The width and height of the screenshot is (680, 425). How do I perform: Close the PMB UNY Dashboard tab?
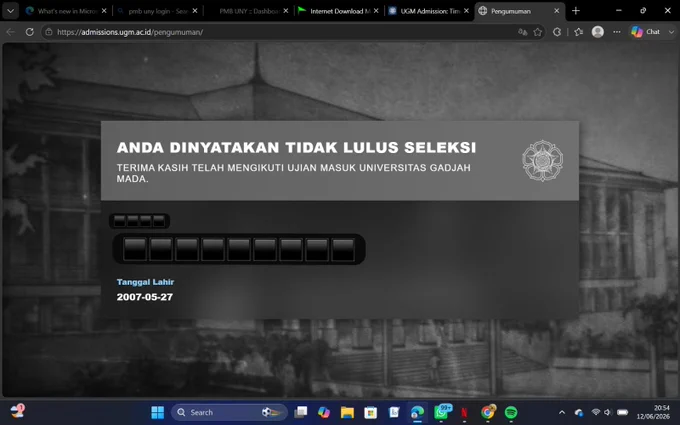point(286,11)
